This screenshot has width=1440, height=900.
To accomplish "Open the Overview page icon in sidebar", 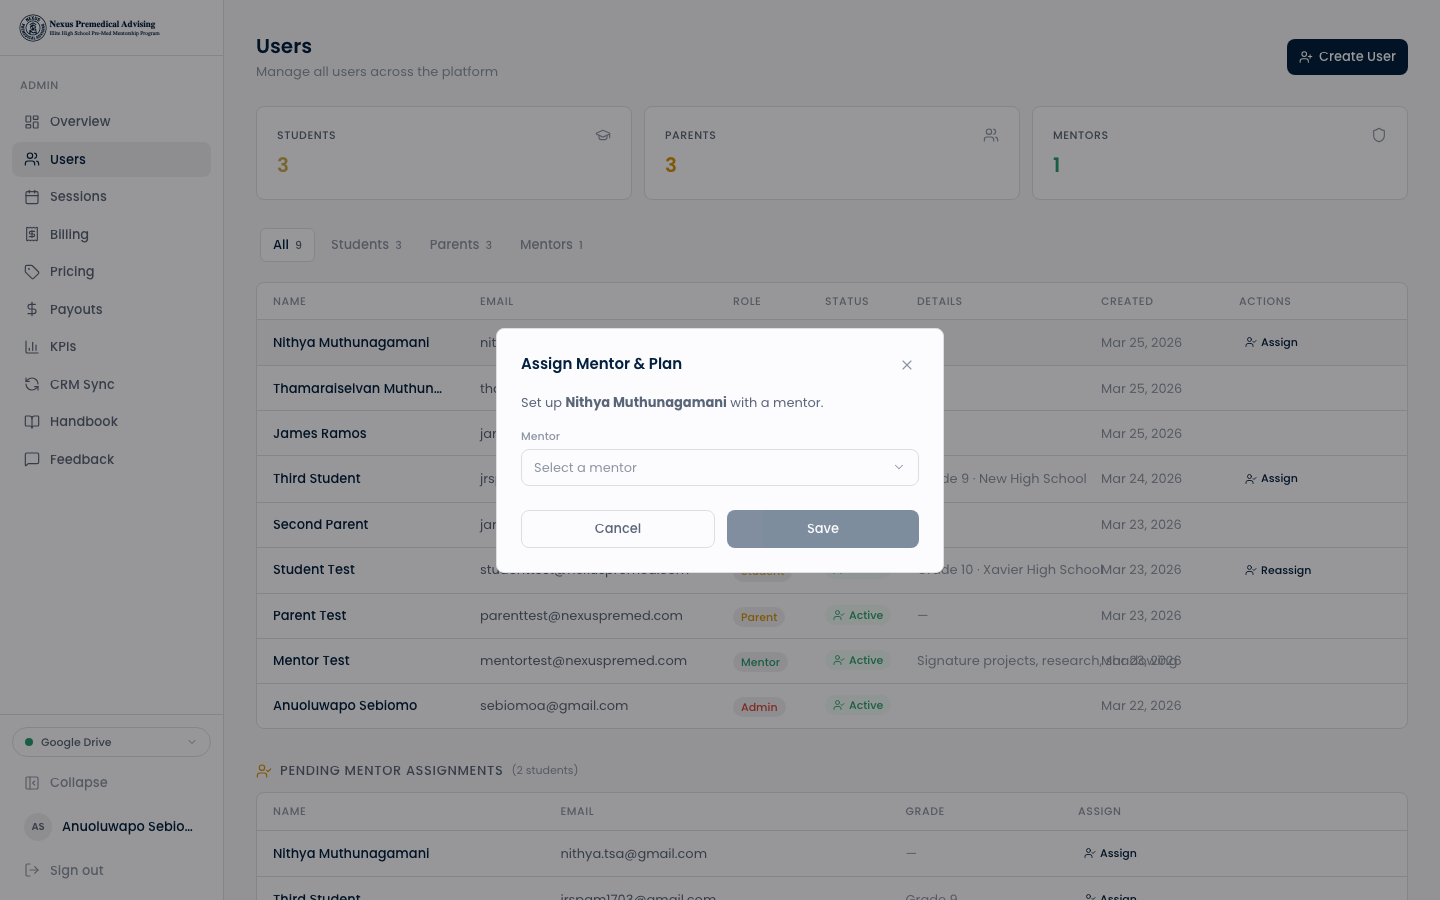I will click(32, 122).
